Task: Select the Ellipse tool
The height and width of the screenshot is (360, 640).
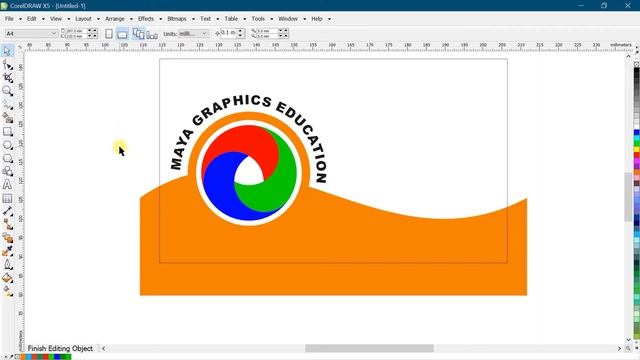Action: 7,145
